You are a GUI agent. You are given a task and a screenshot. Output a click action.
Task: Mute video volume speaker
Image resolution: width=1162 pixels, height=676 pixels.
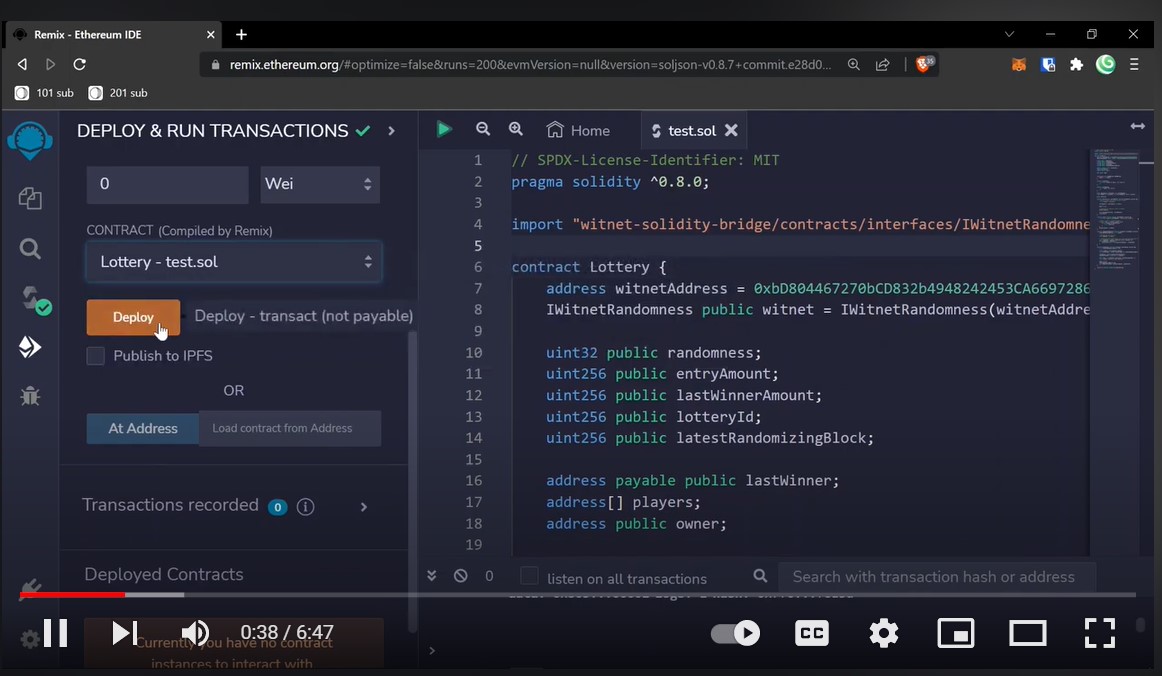[x=196, y=633]
